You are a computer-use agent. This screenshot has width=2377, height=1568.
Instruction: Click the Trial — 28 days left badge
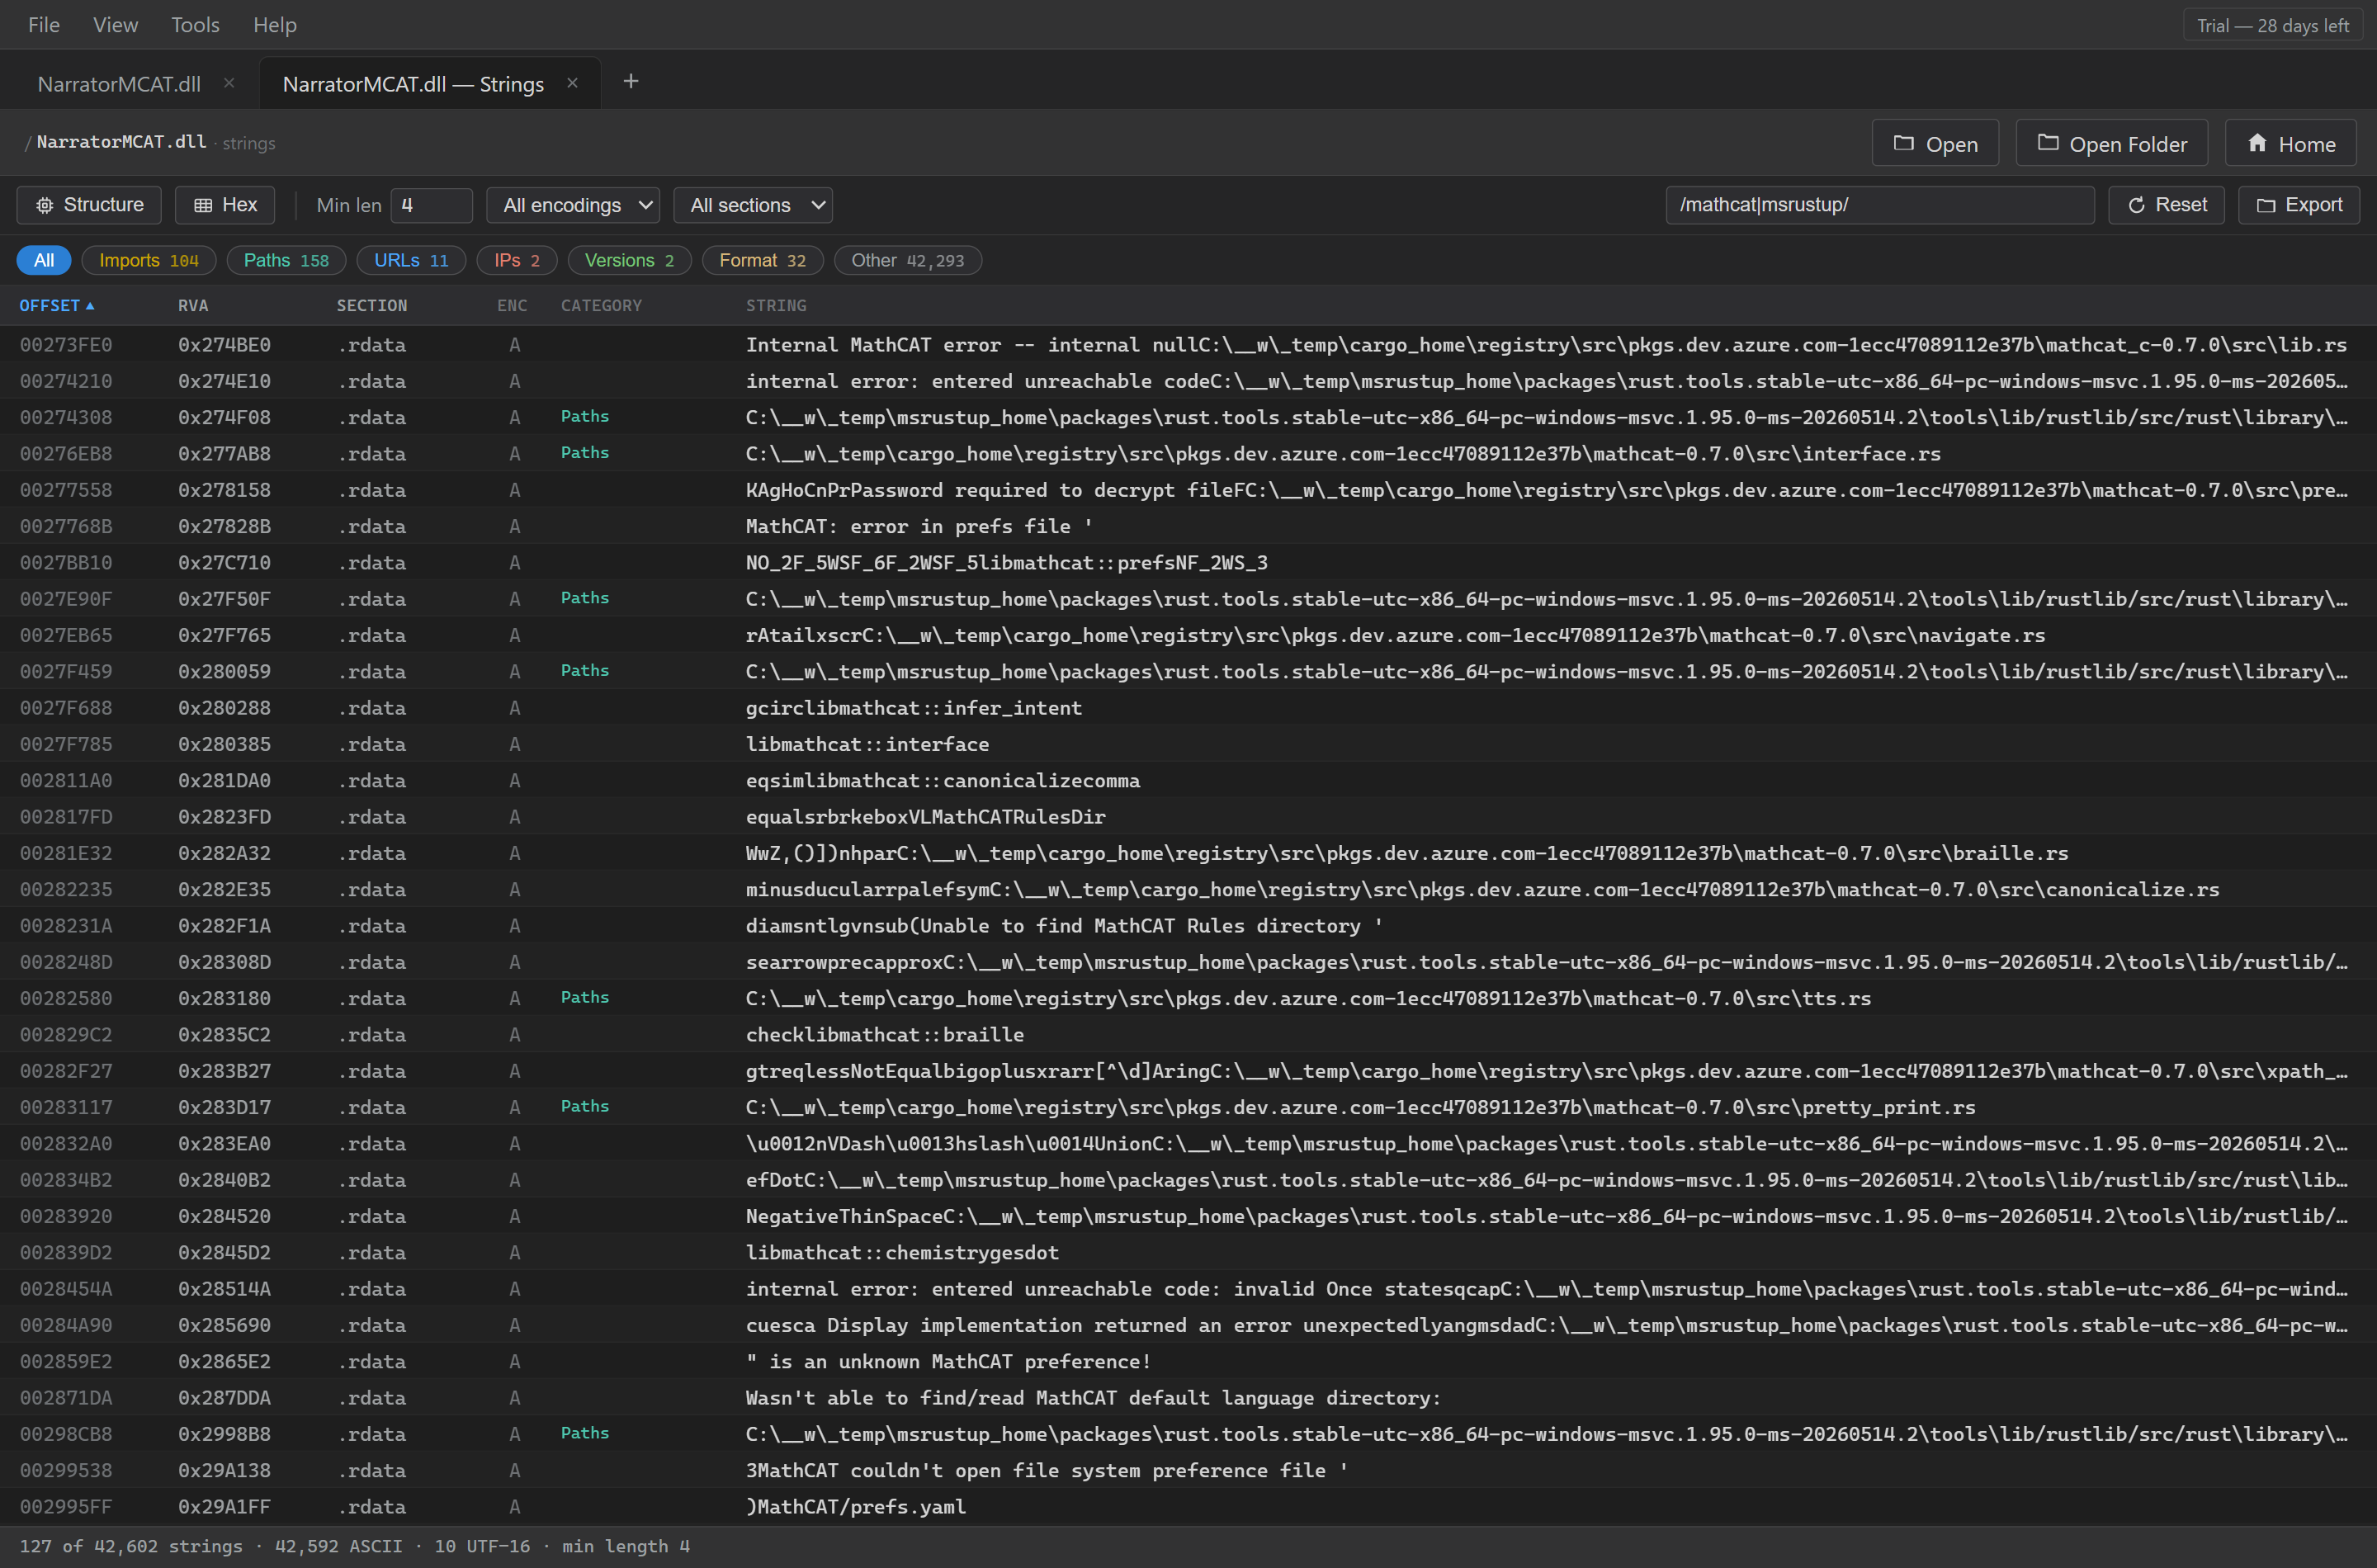[2273, 25]
